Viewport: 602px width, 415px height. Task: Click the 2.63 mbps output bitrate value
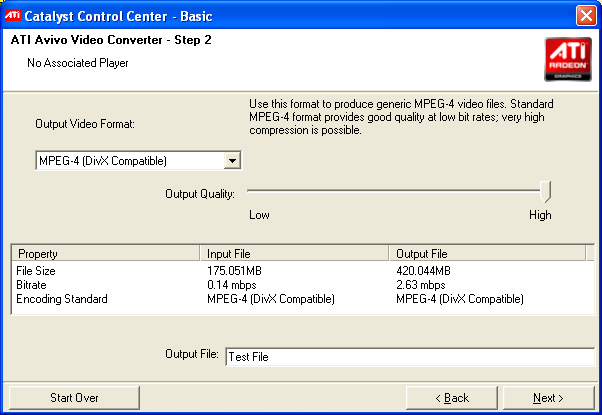421,285
